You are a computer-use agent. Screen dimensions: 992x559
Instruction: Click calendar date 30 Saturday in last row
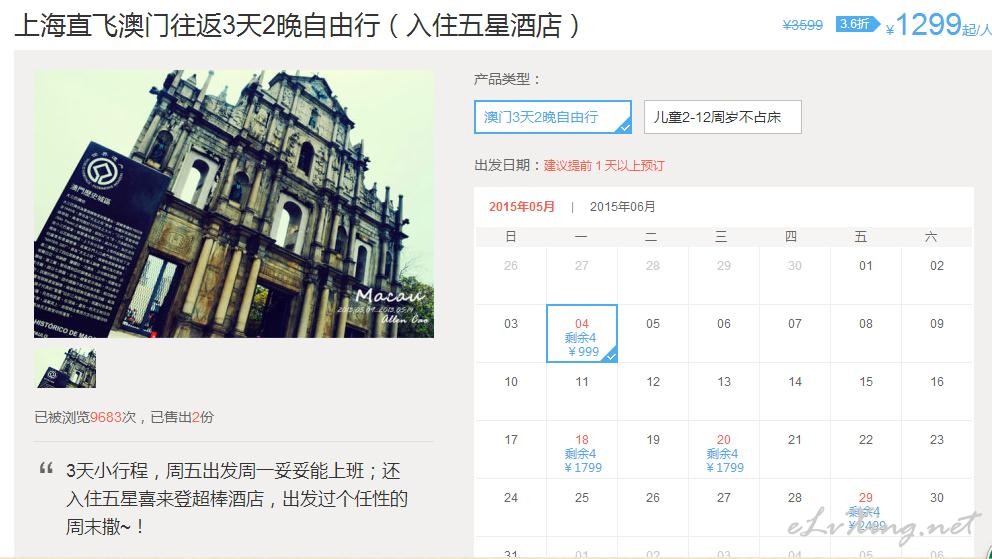coord(937,498)
